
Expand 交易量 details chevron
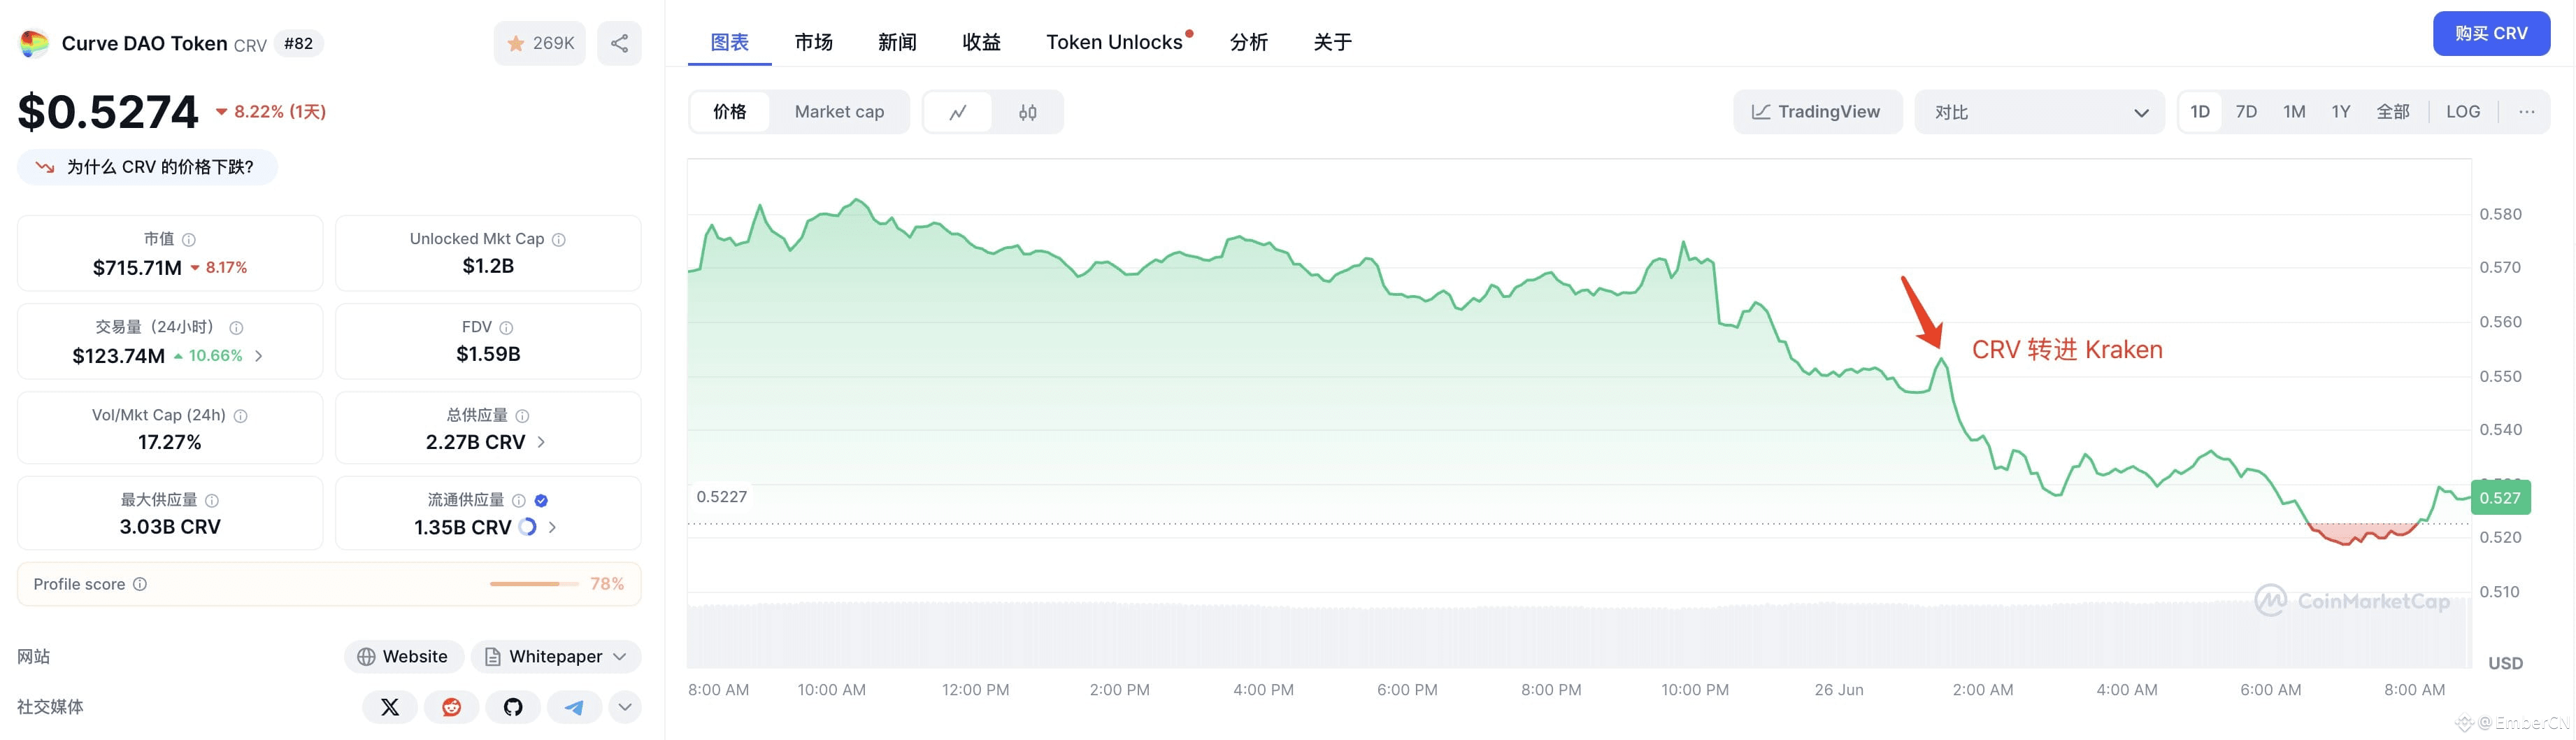pyautogui.click(x=259, y=356)
